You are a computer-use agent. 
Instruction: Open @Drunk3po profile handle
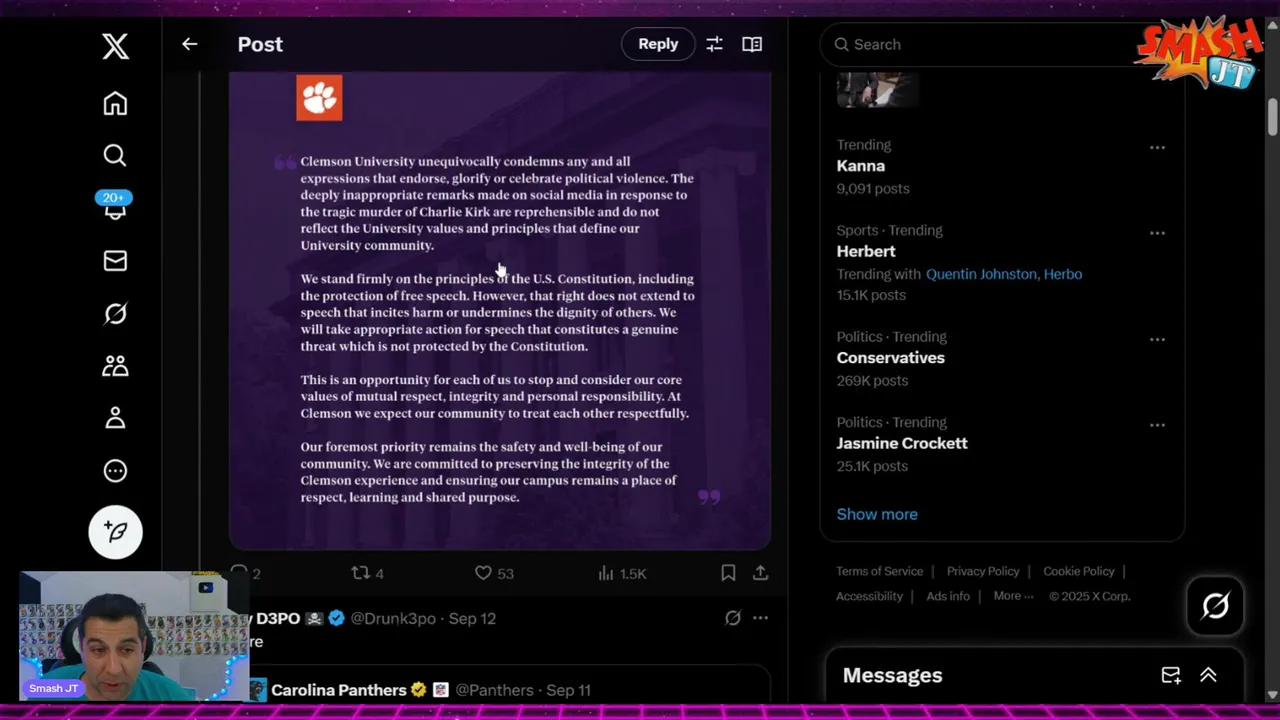point(393,619)
